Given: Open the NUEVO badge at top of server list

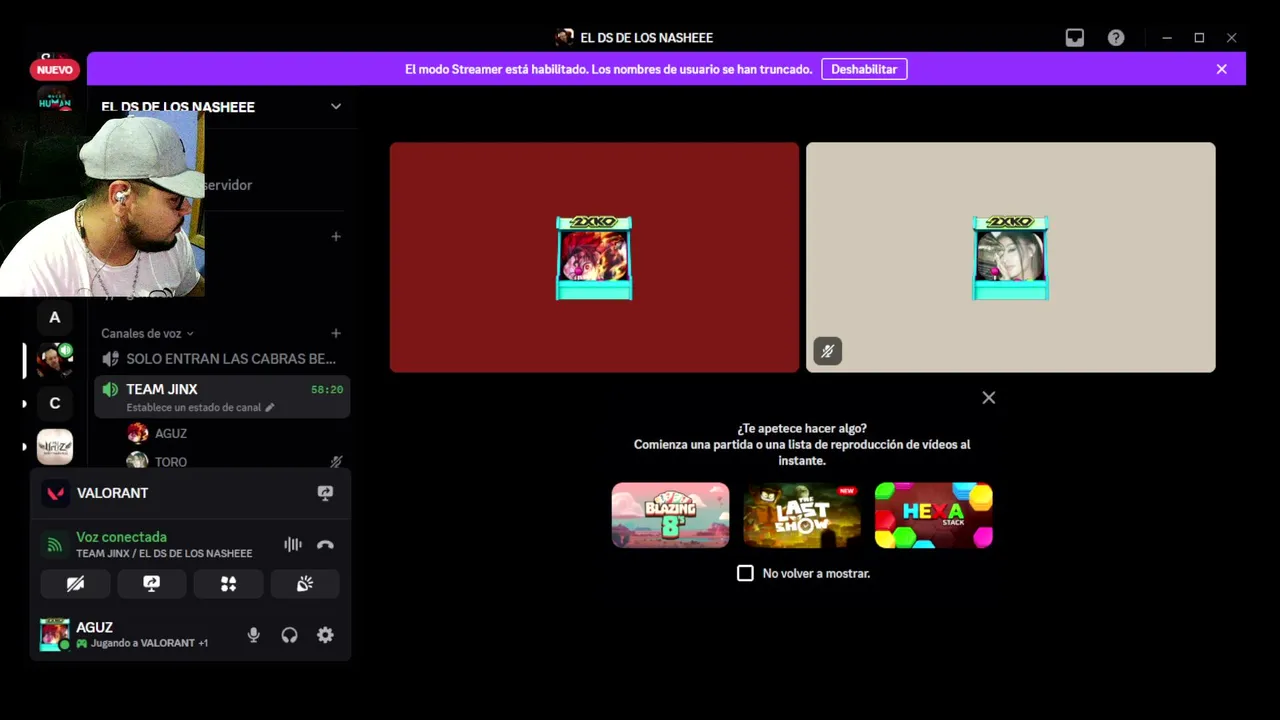Looking at the screenshot, I should pyautogui.click(x=55, y=70).
